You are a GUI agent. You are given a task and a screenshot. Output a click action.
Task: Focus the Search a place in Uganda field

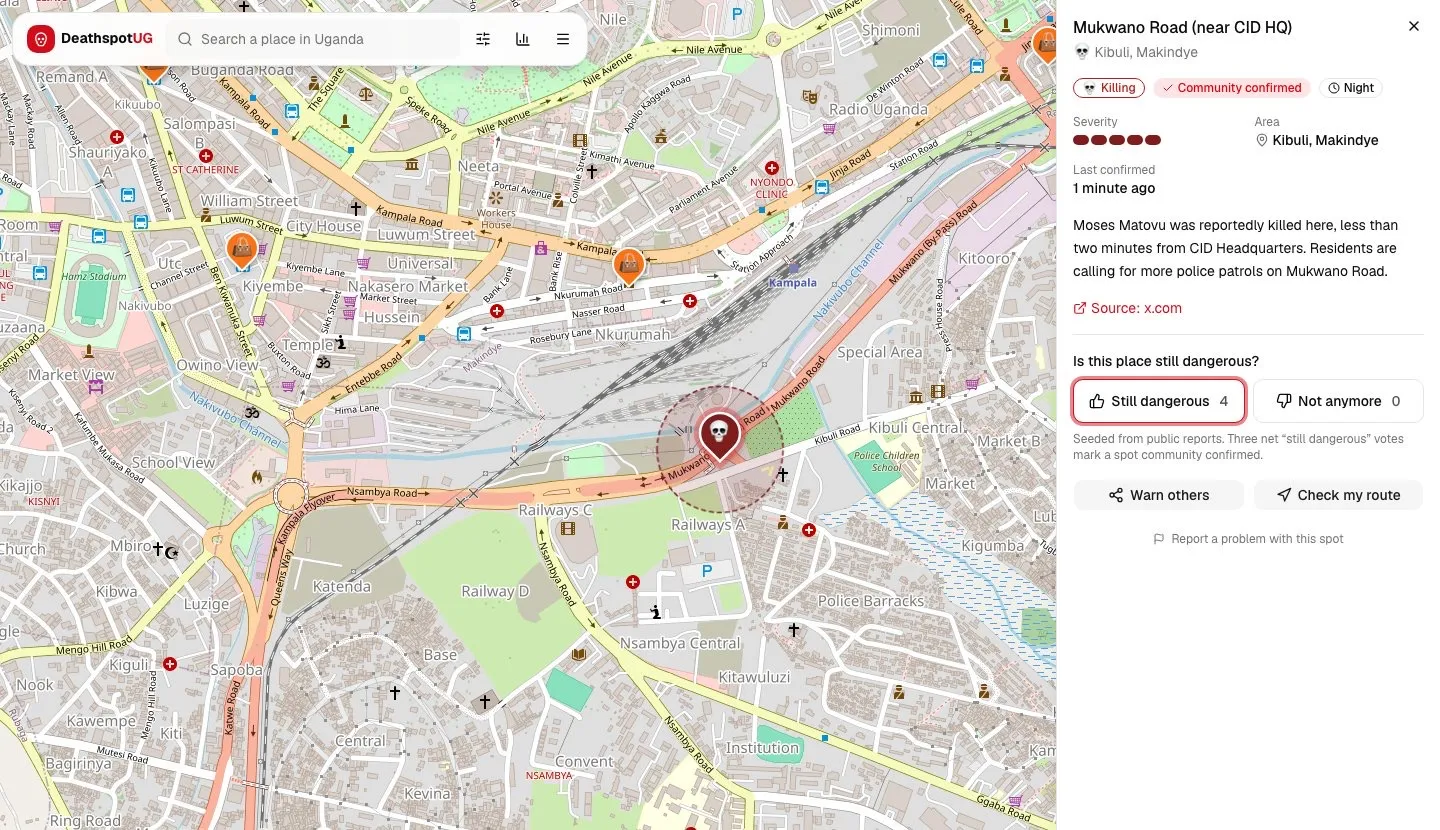click(x=314, y=39)
